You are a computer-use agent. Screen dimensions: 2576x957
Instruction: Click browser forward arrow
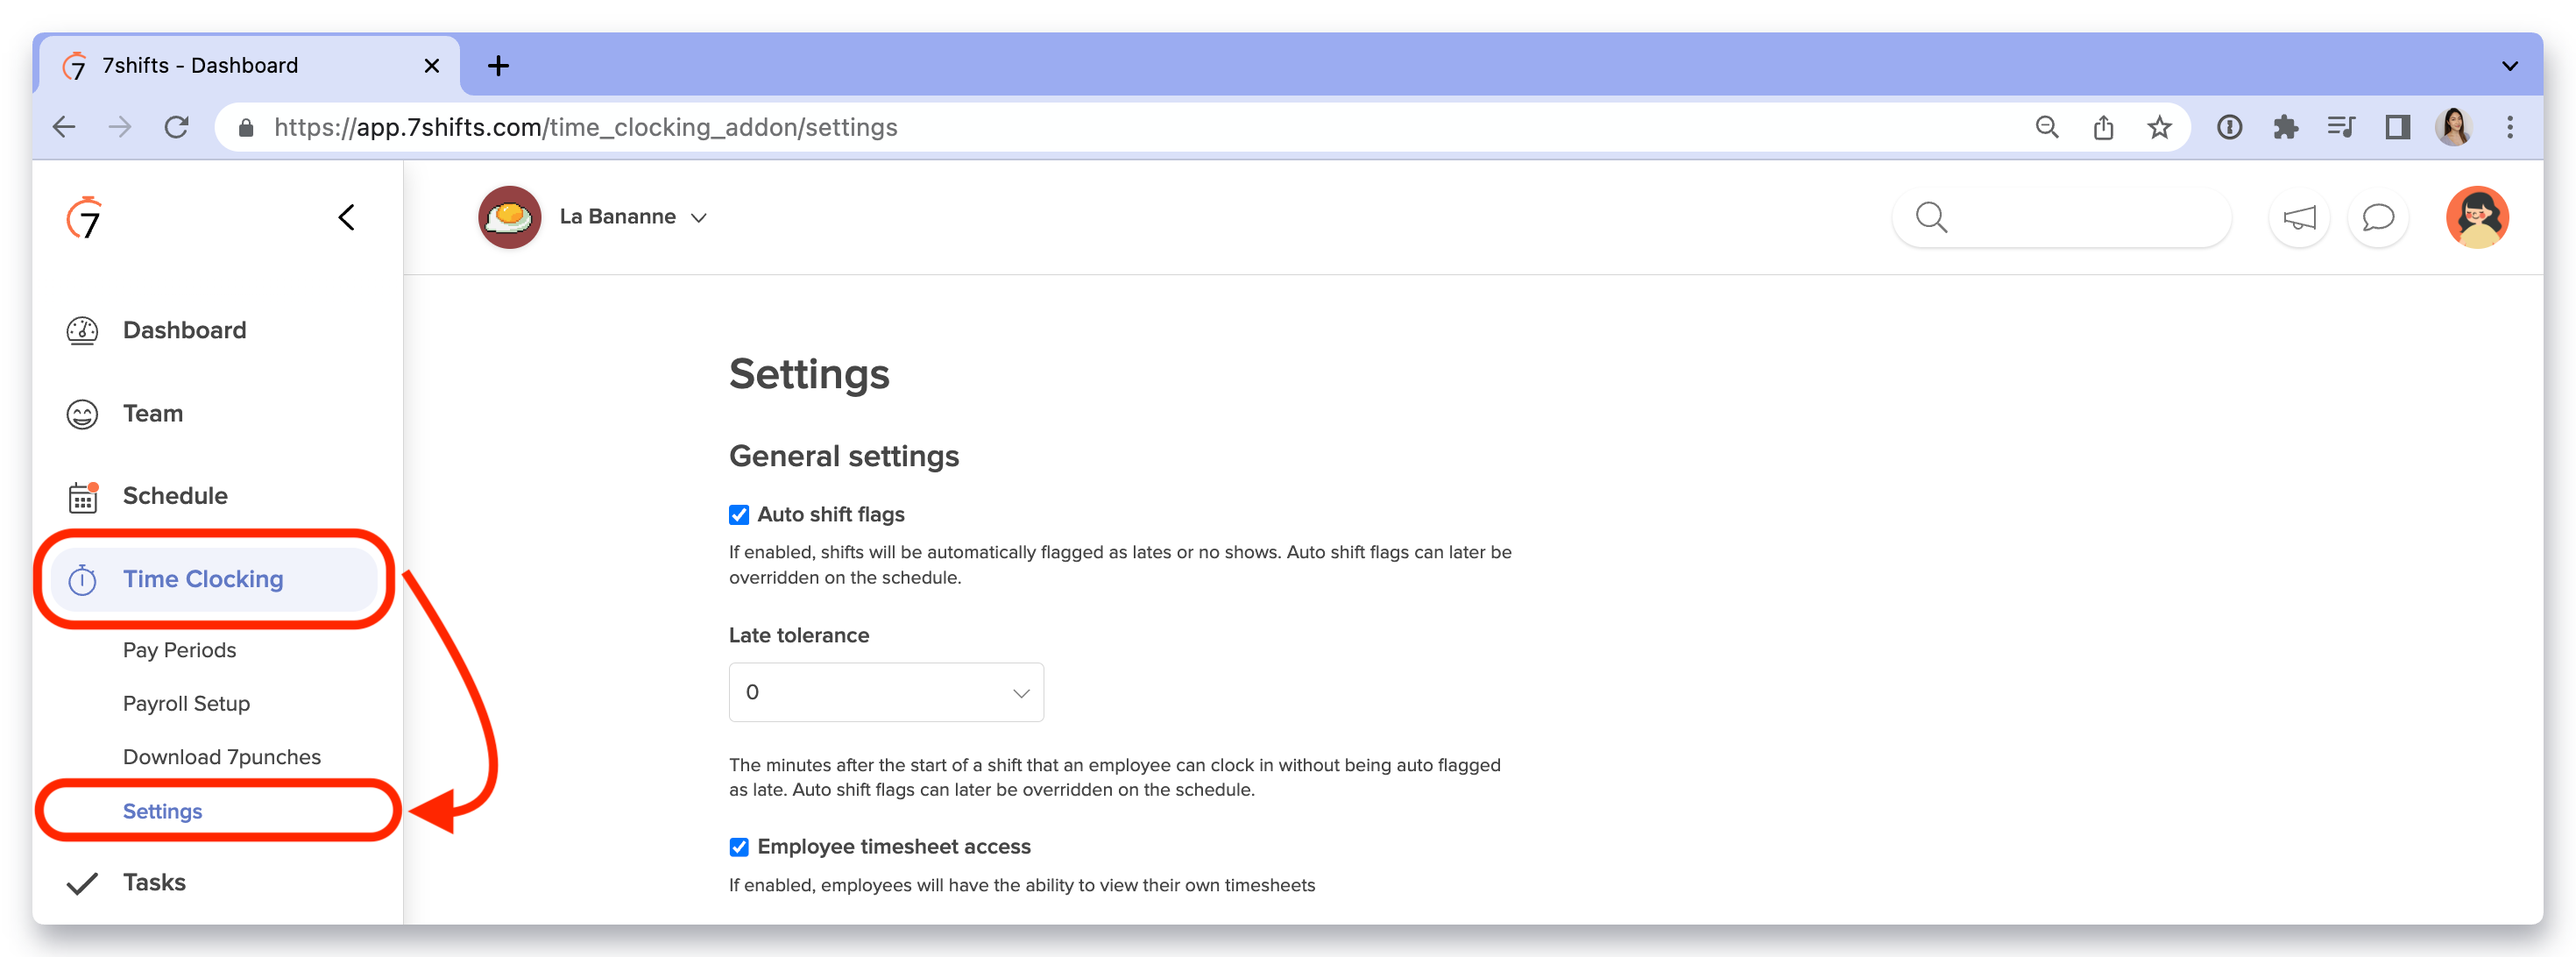120,127
